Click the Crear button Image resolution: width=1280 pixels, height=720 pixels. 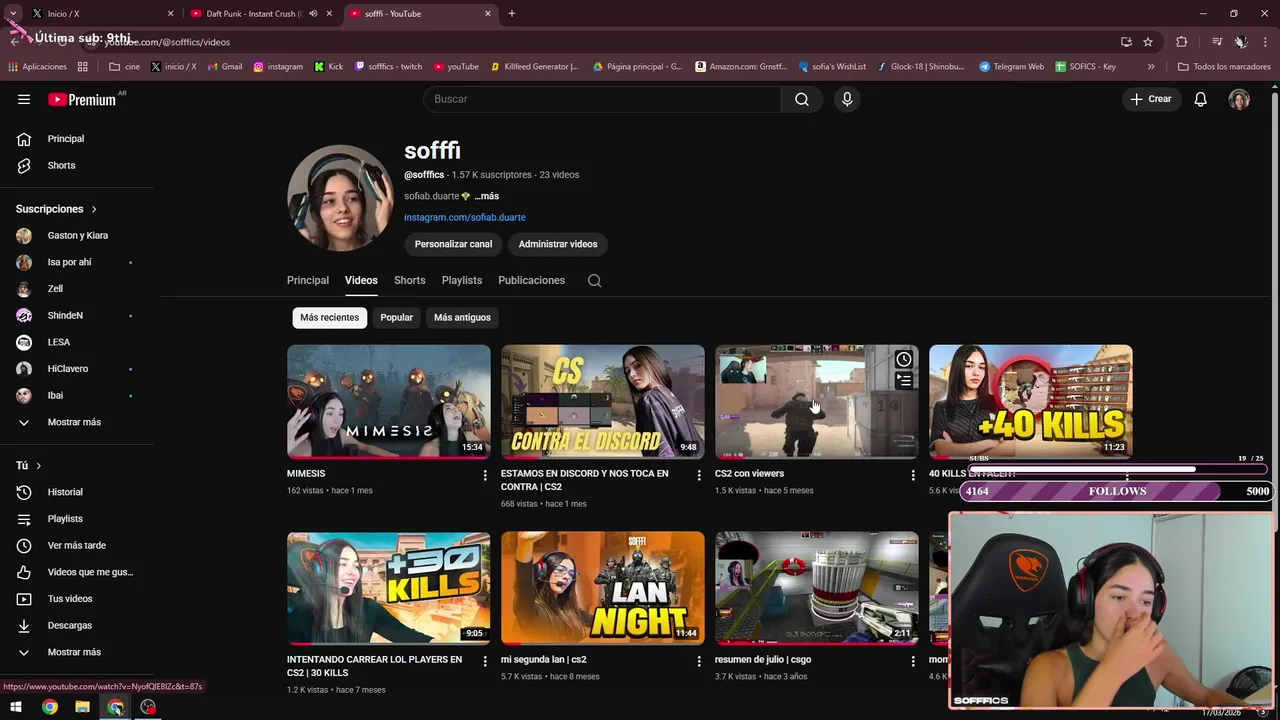[1151, 99]
